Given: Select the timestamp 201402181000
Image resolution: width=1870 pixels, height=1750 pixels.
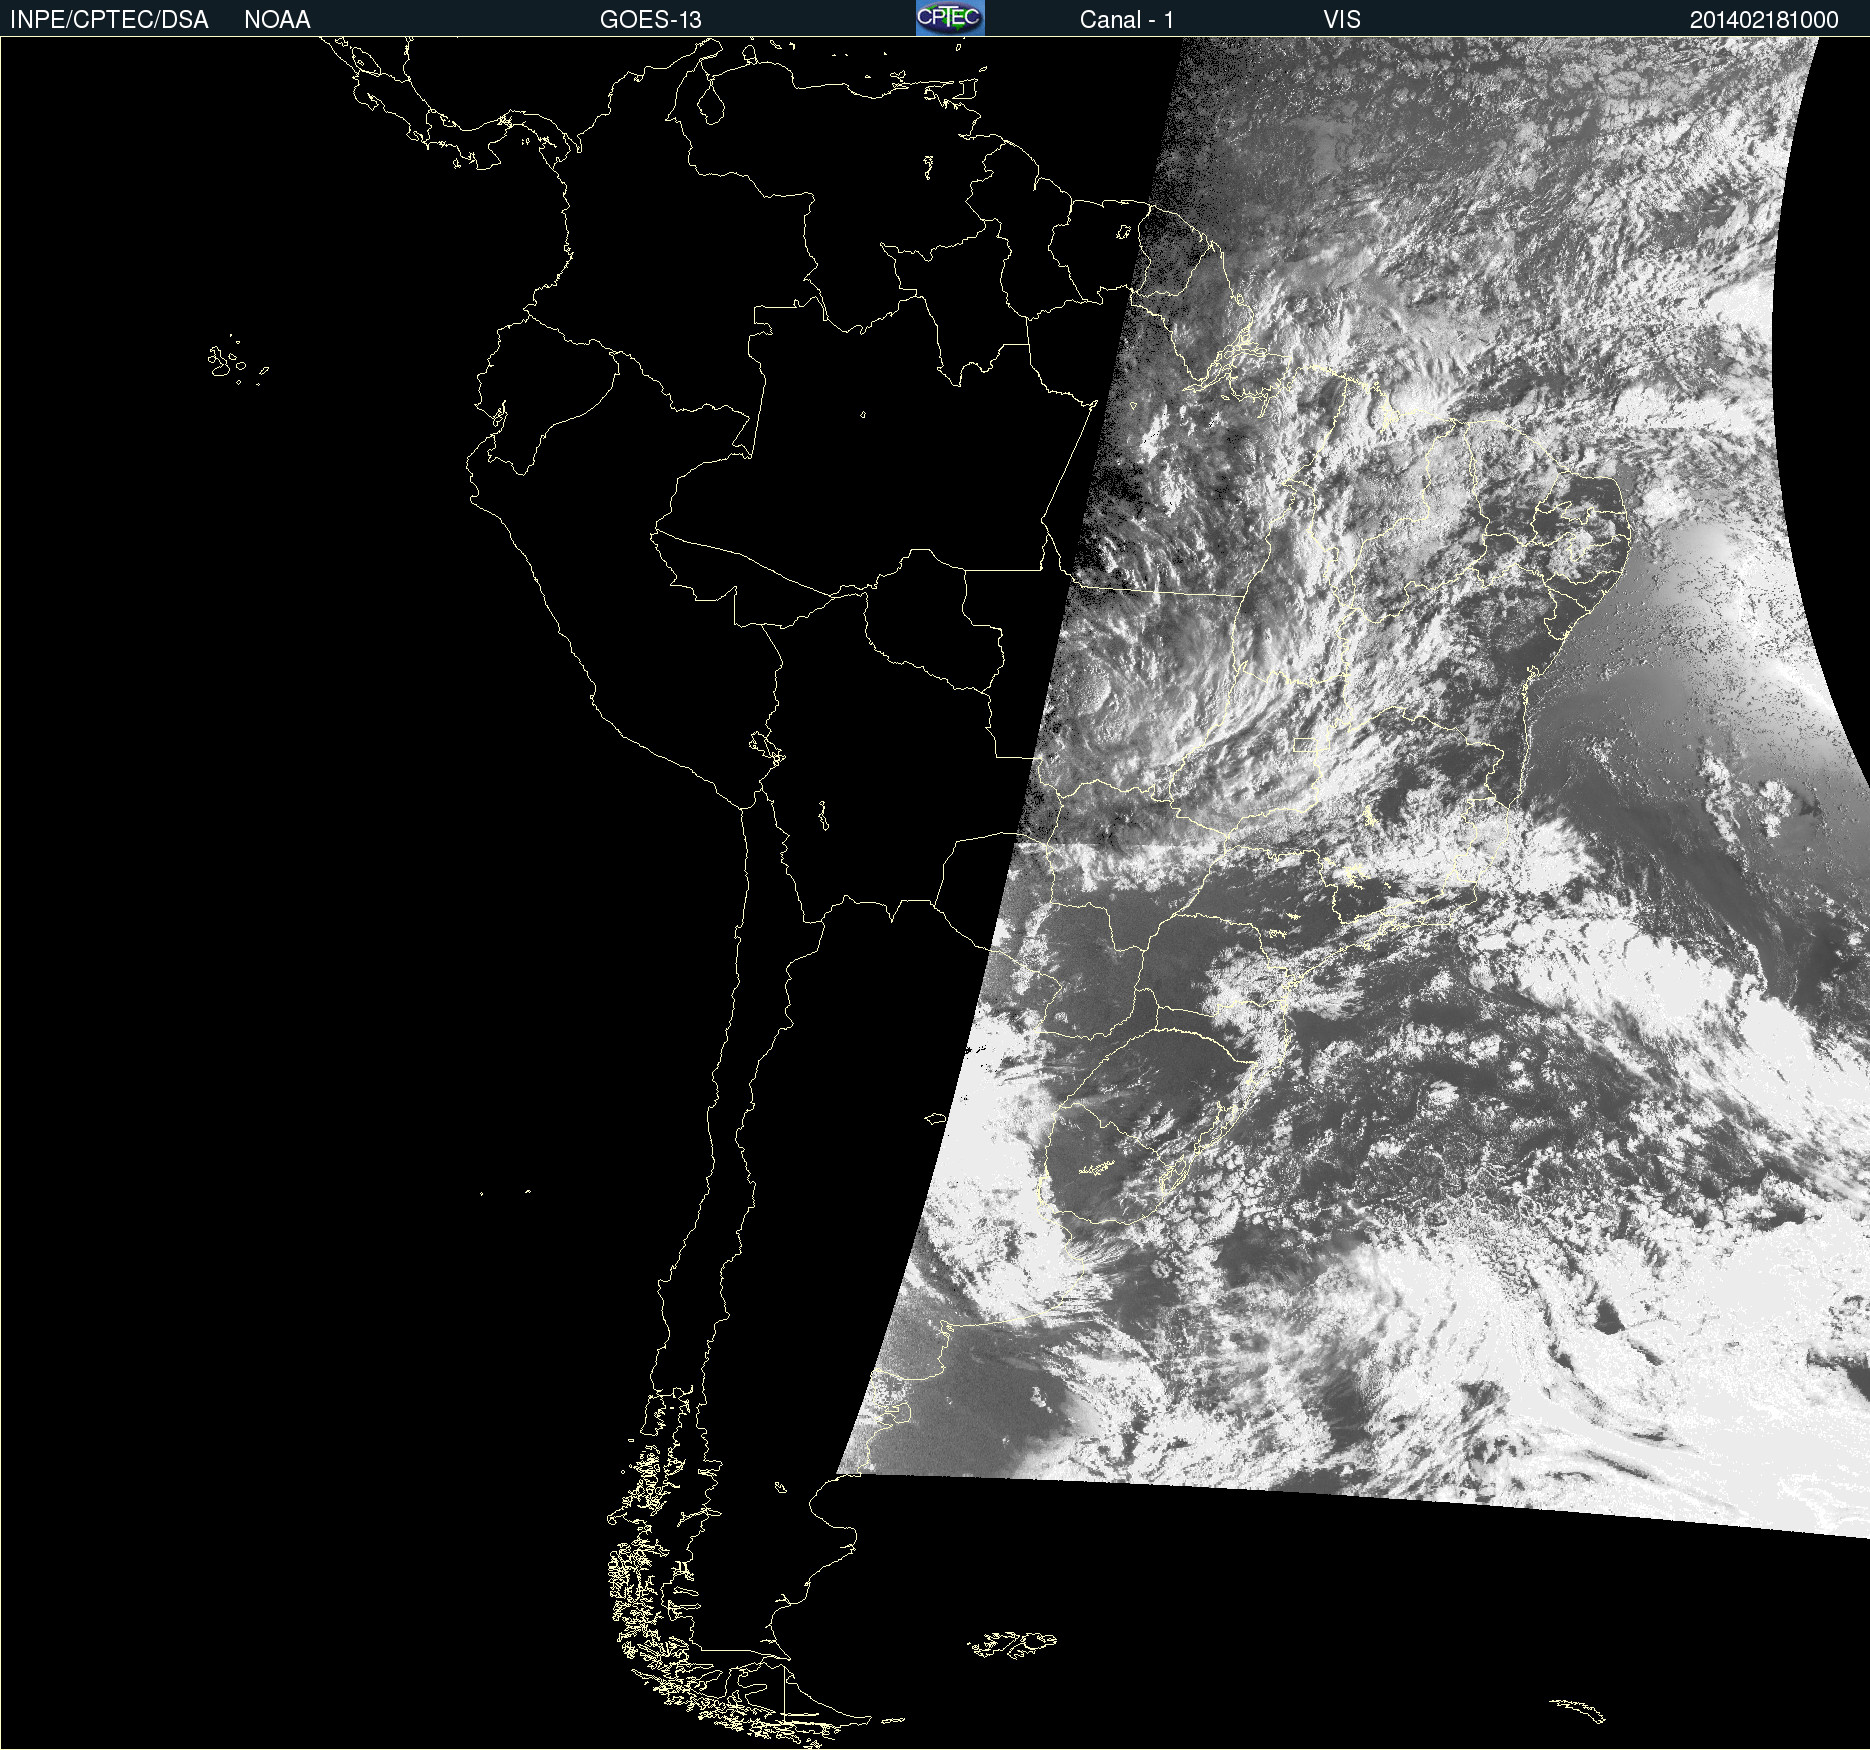Looking at the screenshot, I should coord(1764,20).
